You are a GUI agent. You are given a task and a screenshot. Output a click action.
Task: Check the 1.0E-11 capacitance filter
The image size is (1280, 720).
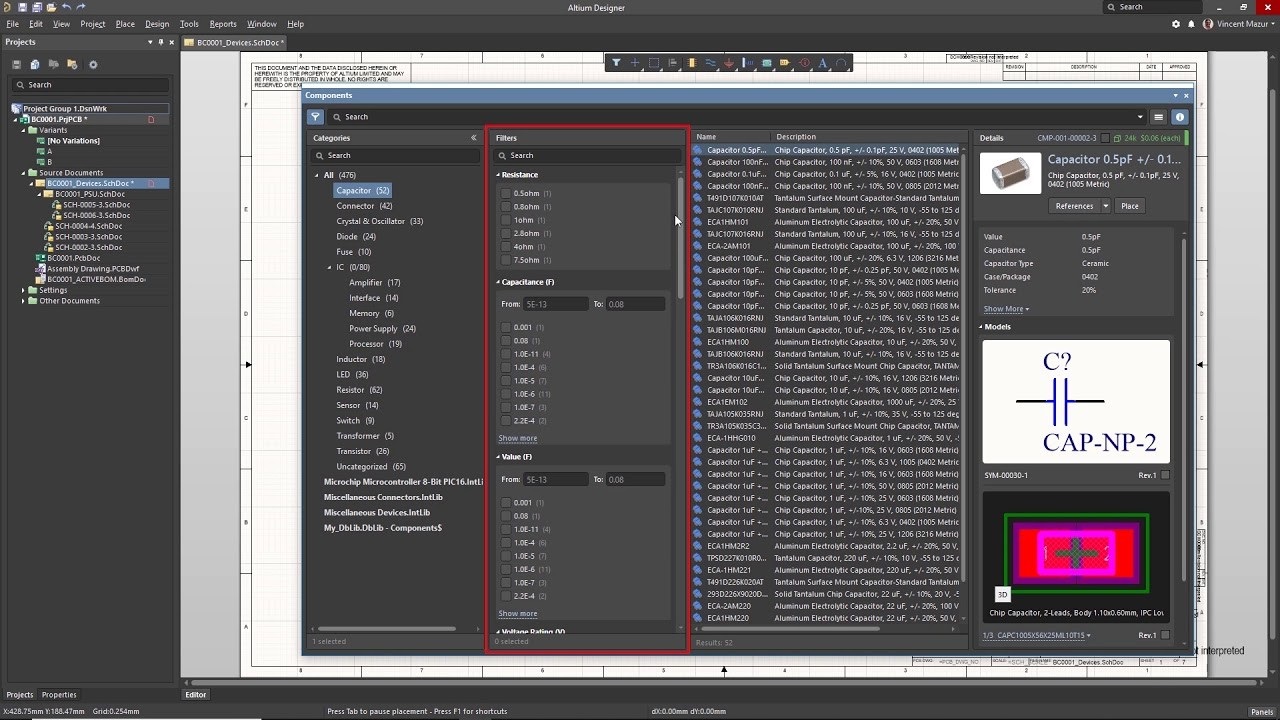506,354
